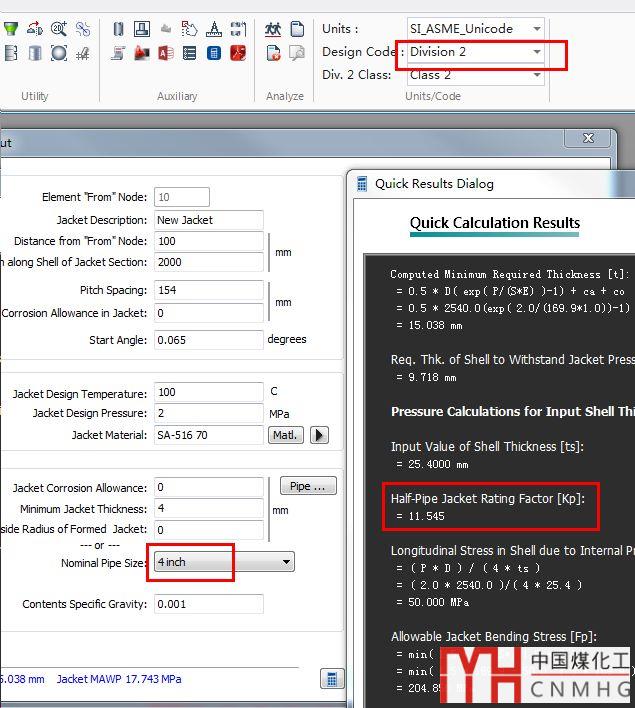
Task: Click the Jacket Material field
Action: pos(209,435)
